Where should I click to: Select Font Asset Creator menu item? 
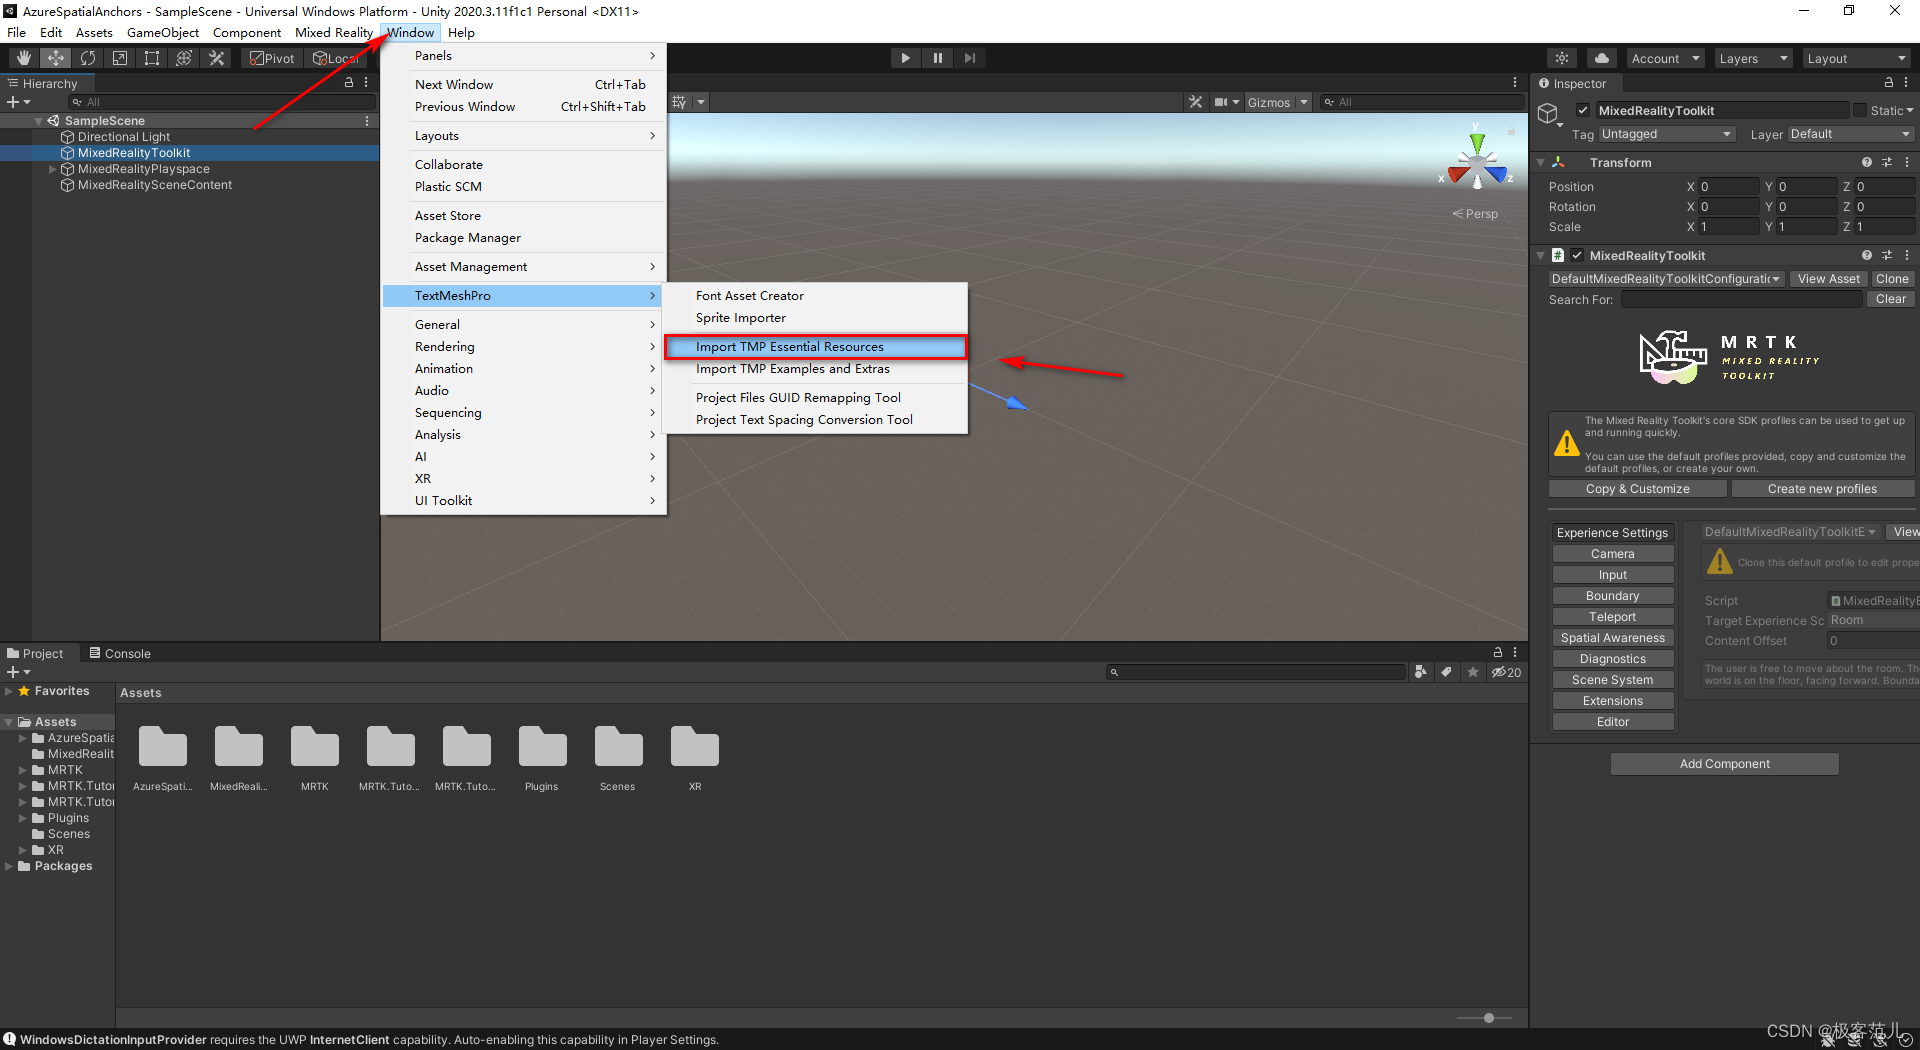tap(815, 296)
